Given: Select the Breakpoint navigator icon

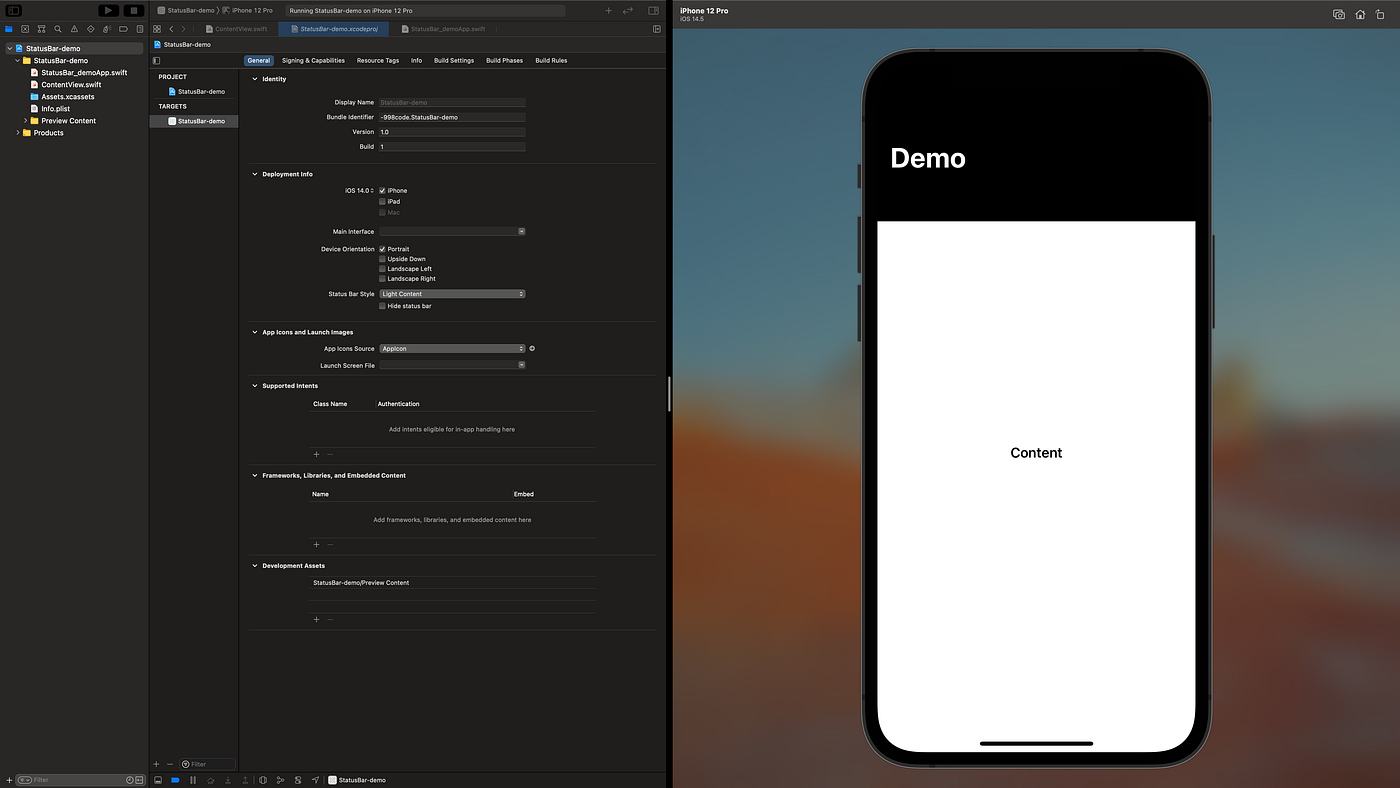Looking at the screenshot, I should pyautogui.click(x=123, y=28).
